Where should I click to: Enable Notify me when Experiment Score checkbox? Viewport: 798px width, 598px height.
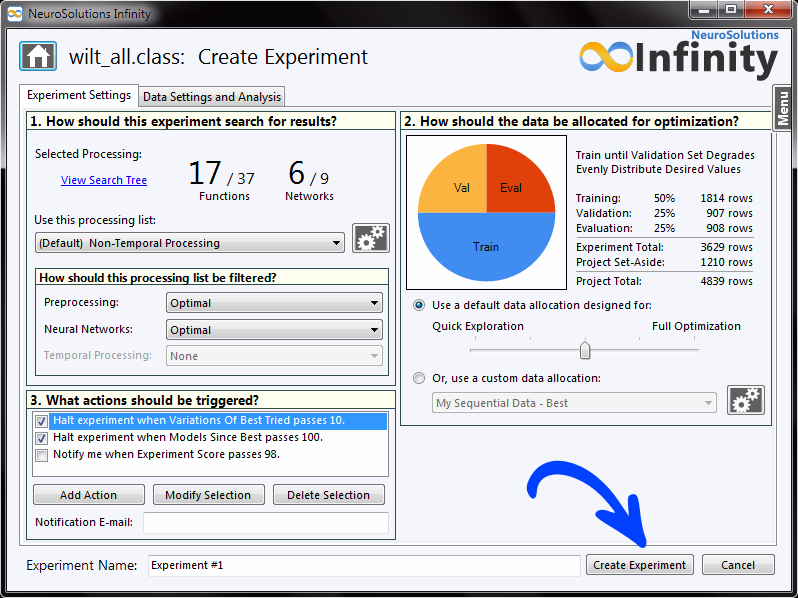click(41, 455)
